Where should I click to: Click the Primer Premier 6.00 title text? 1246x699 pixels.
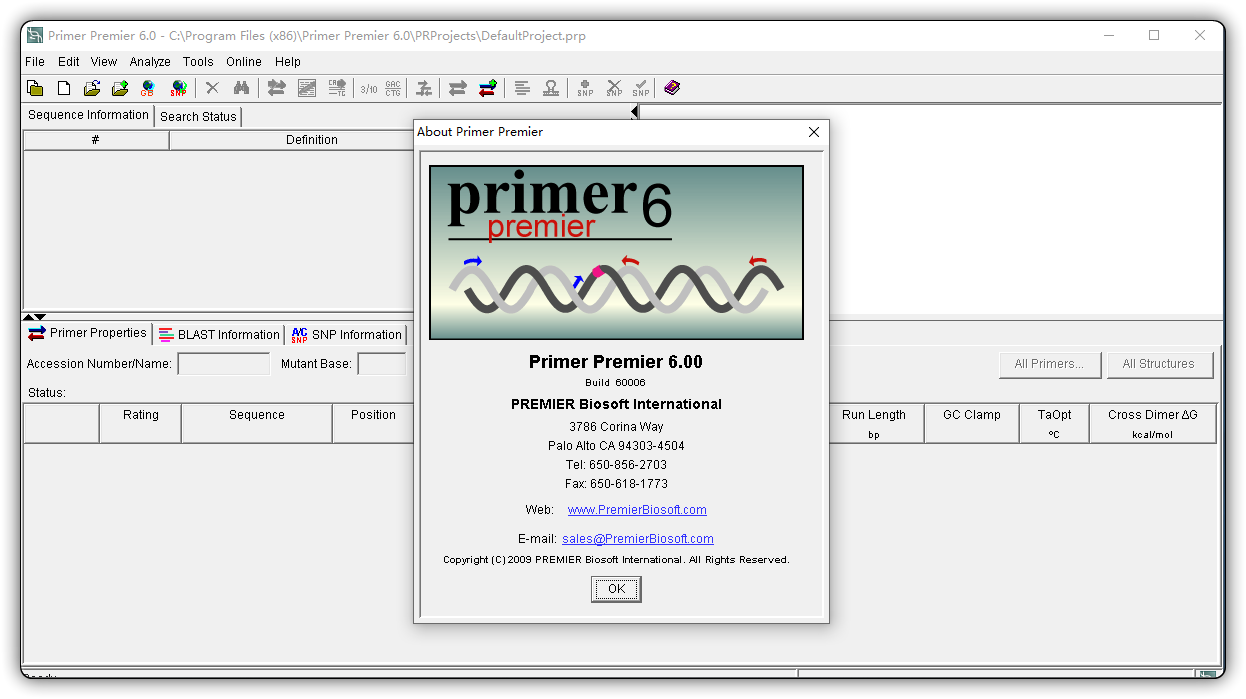click(616, 362)
